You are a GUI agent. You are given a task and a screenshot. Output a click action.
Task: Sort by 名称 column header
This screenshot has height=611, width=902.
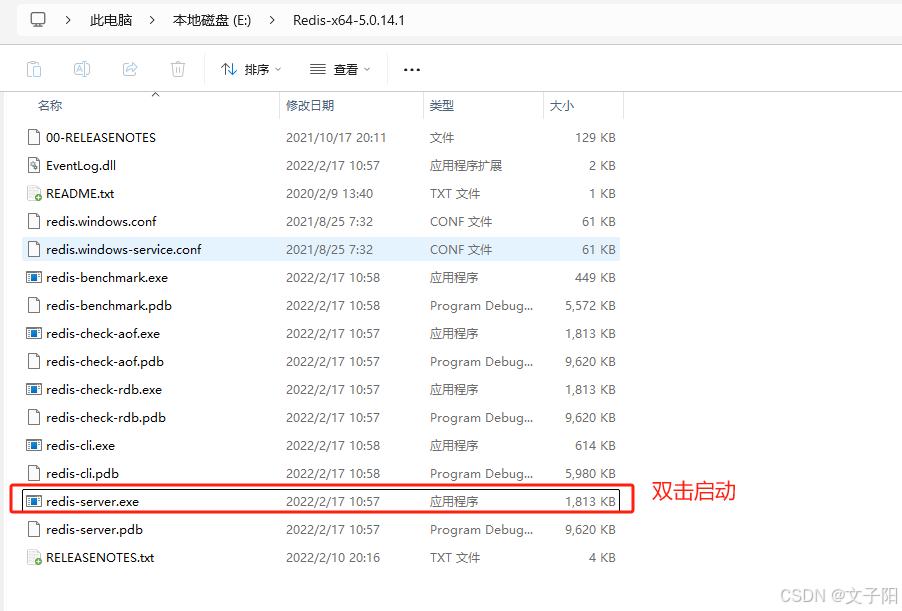tap(50, 106)
